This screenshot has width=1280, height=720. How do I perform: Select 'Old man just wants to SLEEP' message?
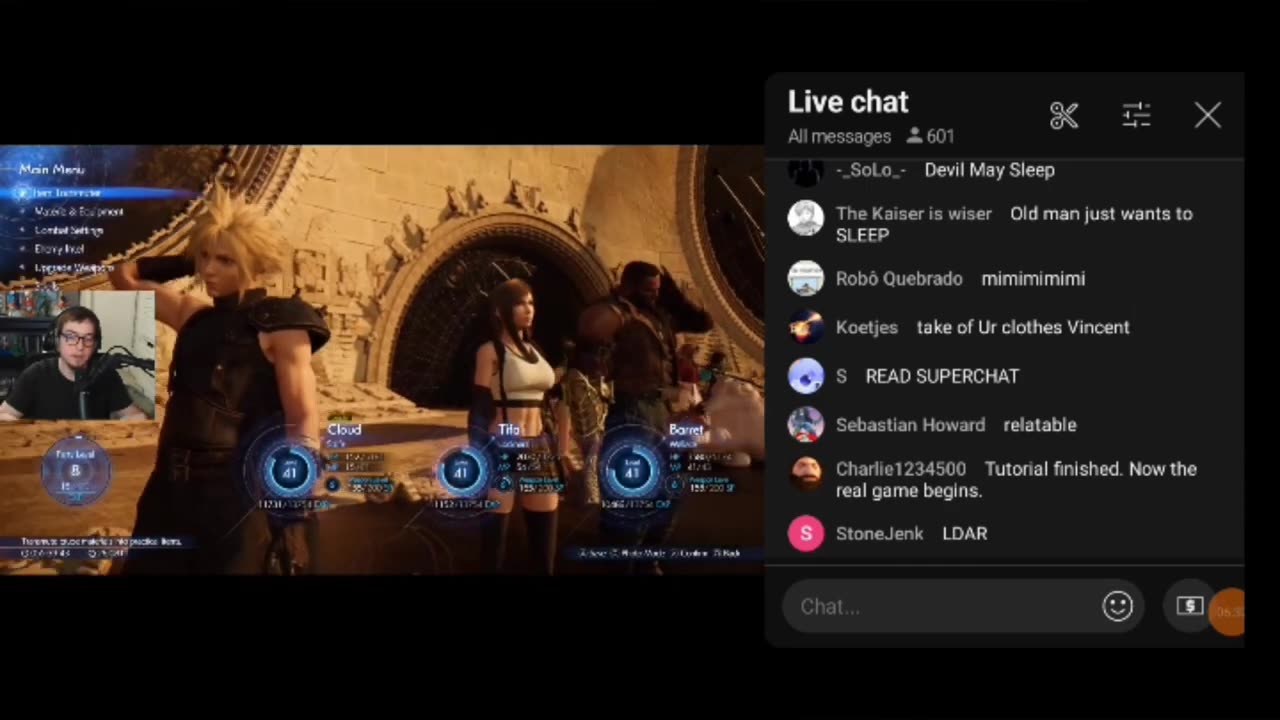tap(1014, 224)
